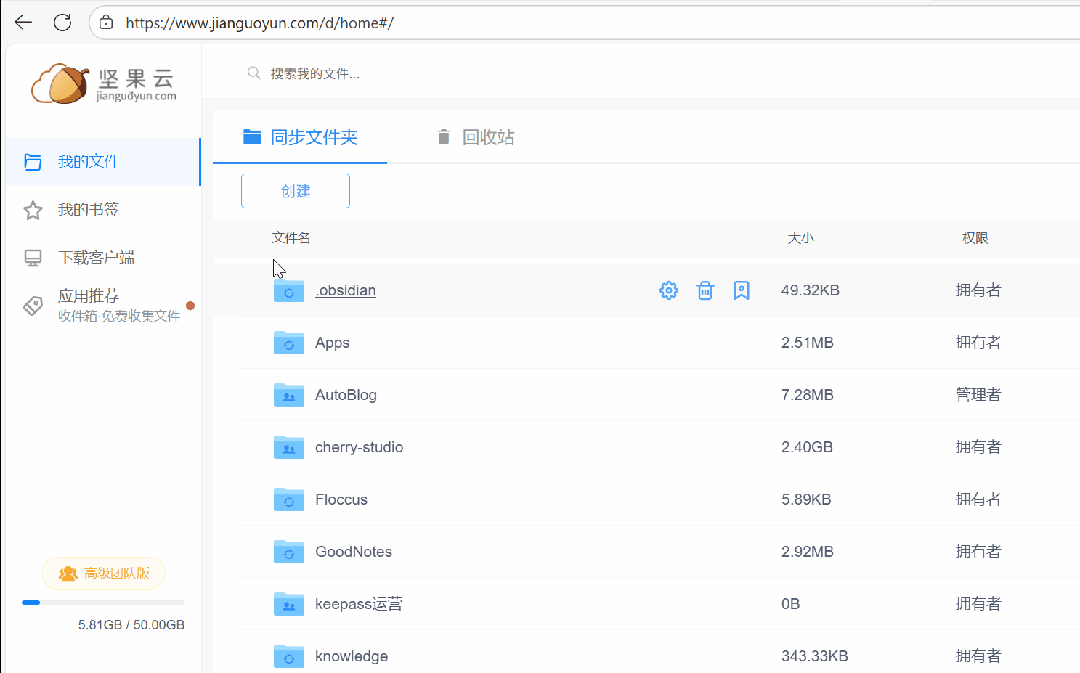1080x673 pixels.
Task: Sort by 文件名 column header
Action: click(291, 238)
